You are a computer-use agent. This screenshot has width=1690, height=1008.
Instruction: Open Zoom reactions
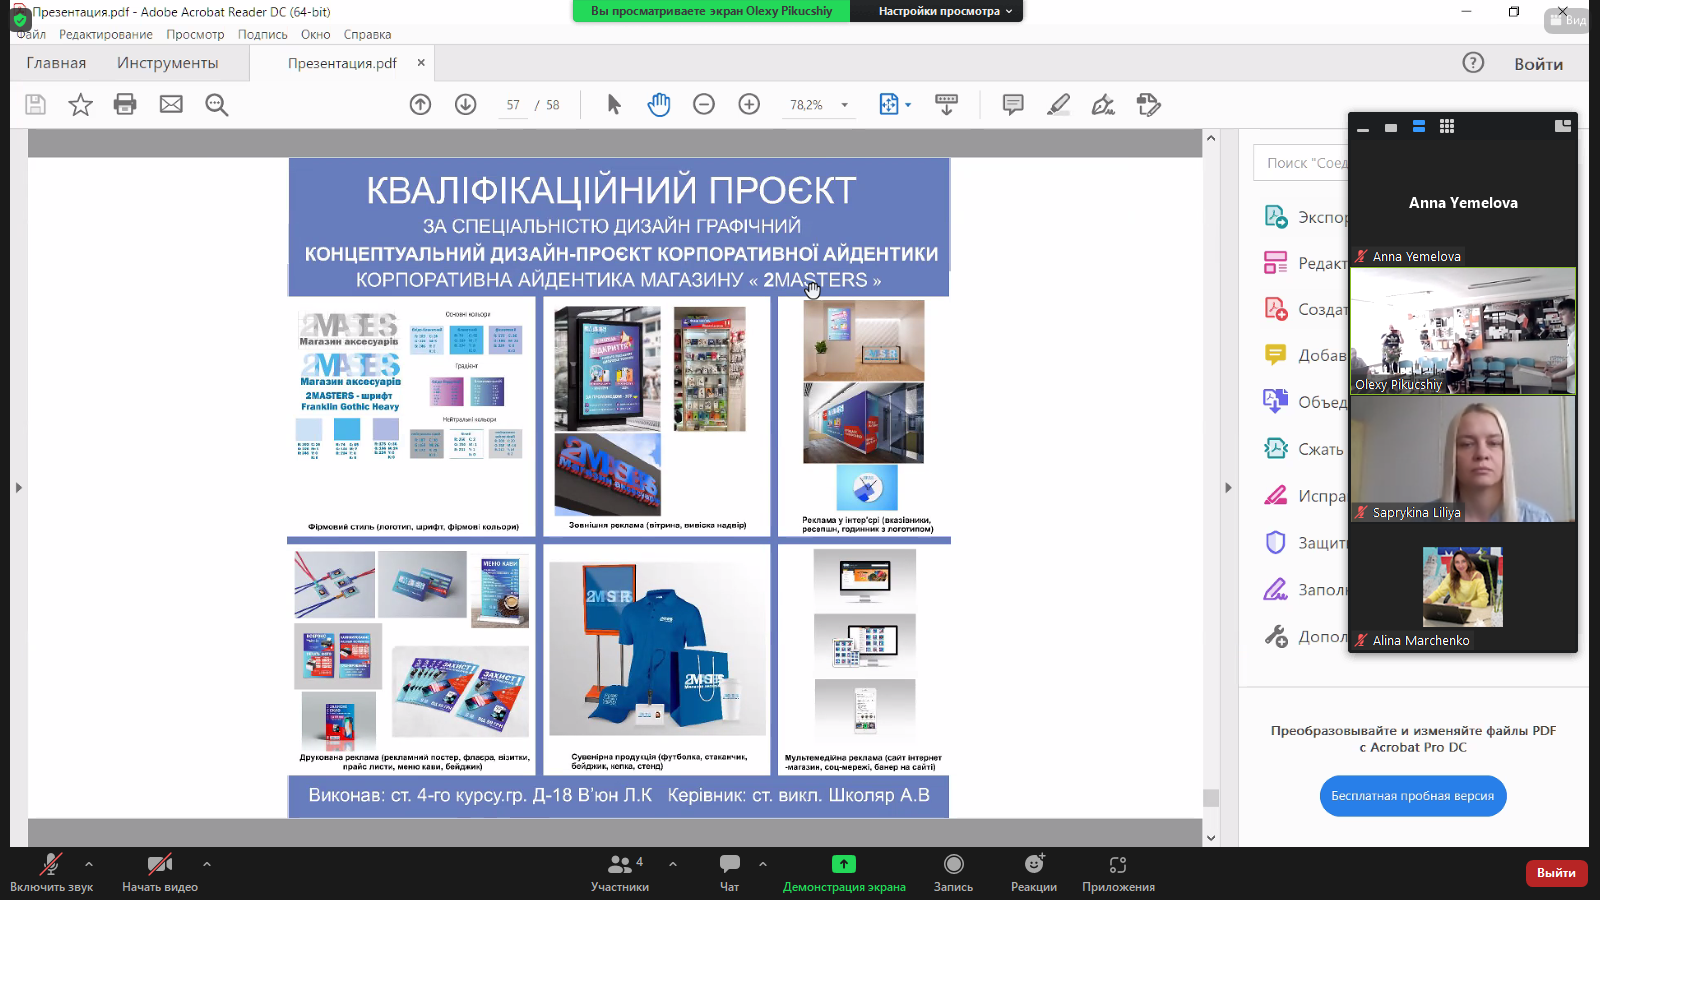click(x=1034, y=872)
